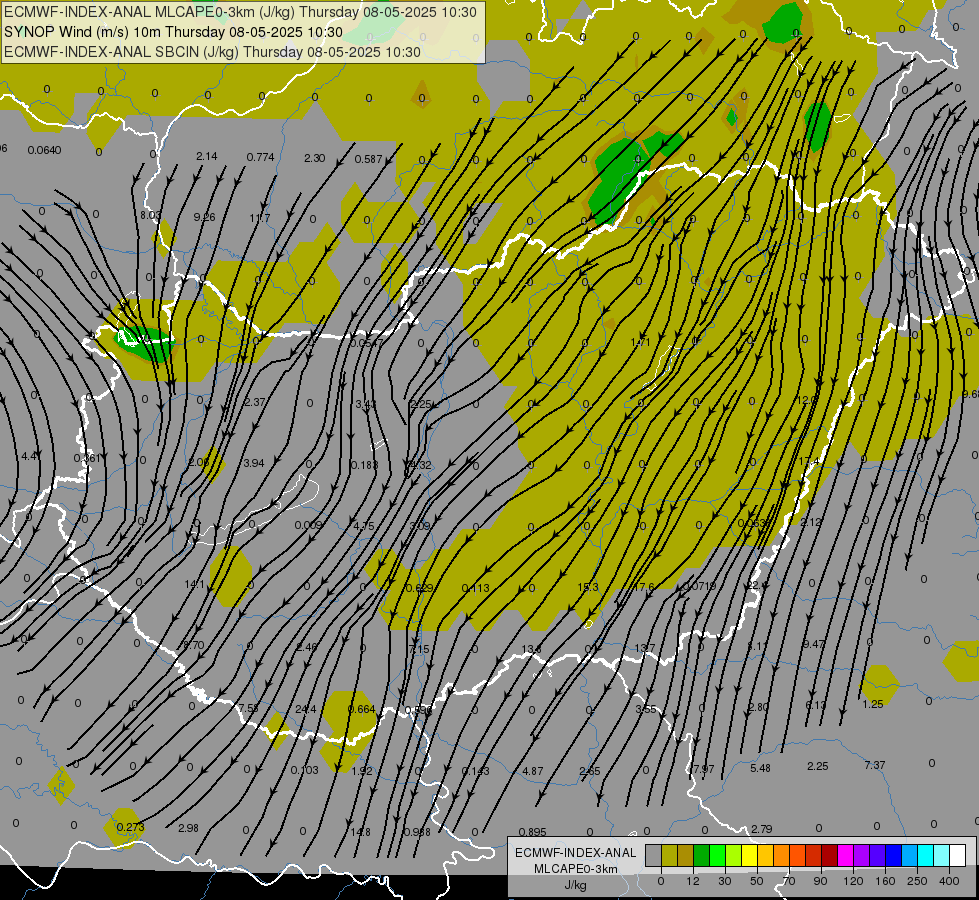Click the map value 9.26
The height and width of the screenshot is (900, 979).
(204, 217)
